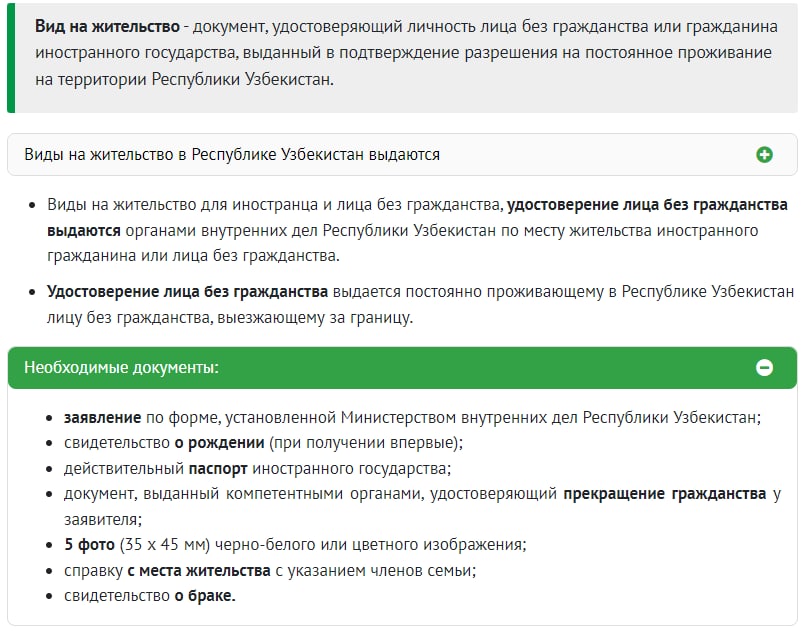Screen dimensions: 807x639
Task: Click the green plus icon on residence permits accordion
Action: point(765,155)
